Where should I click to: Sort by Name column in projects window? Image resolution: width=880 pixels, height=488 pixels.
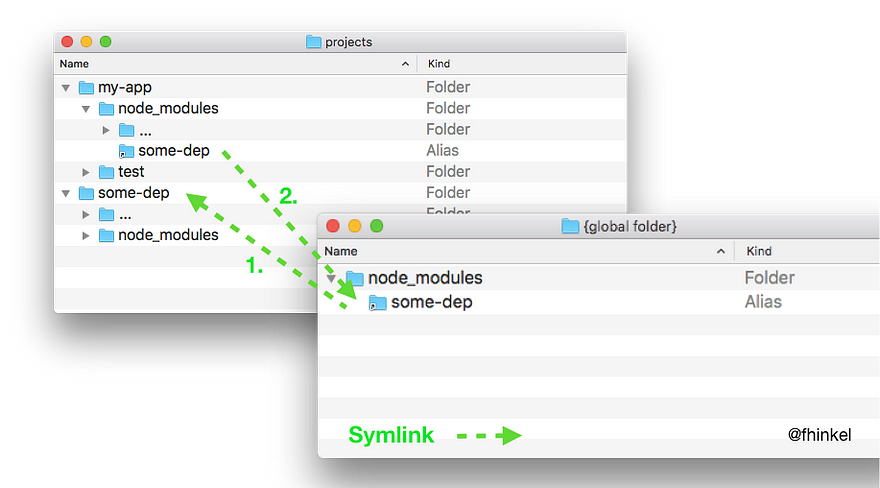[x=74, y=64]
